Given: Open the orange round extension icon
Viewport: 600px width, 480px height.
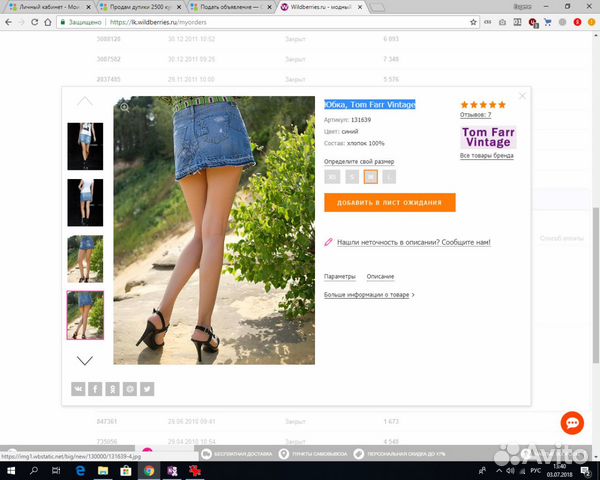Looking at the screenshot, I should (x=592, y=22).
